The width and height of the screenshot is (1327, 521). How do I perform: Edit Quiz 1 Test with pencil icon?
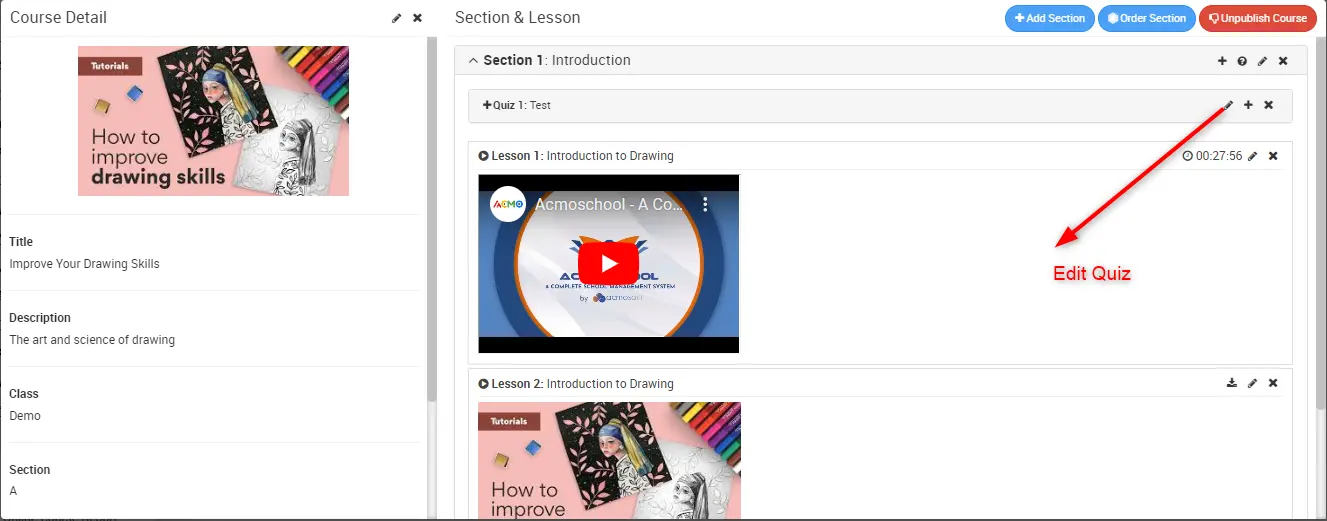point(1229,105)
